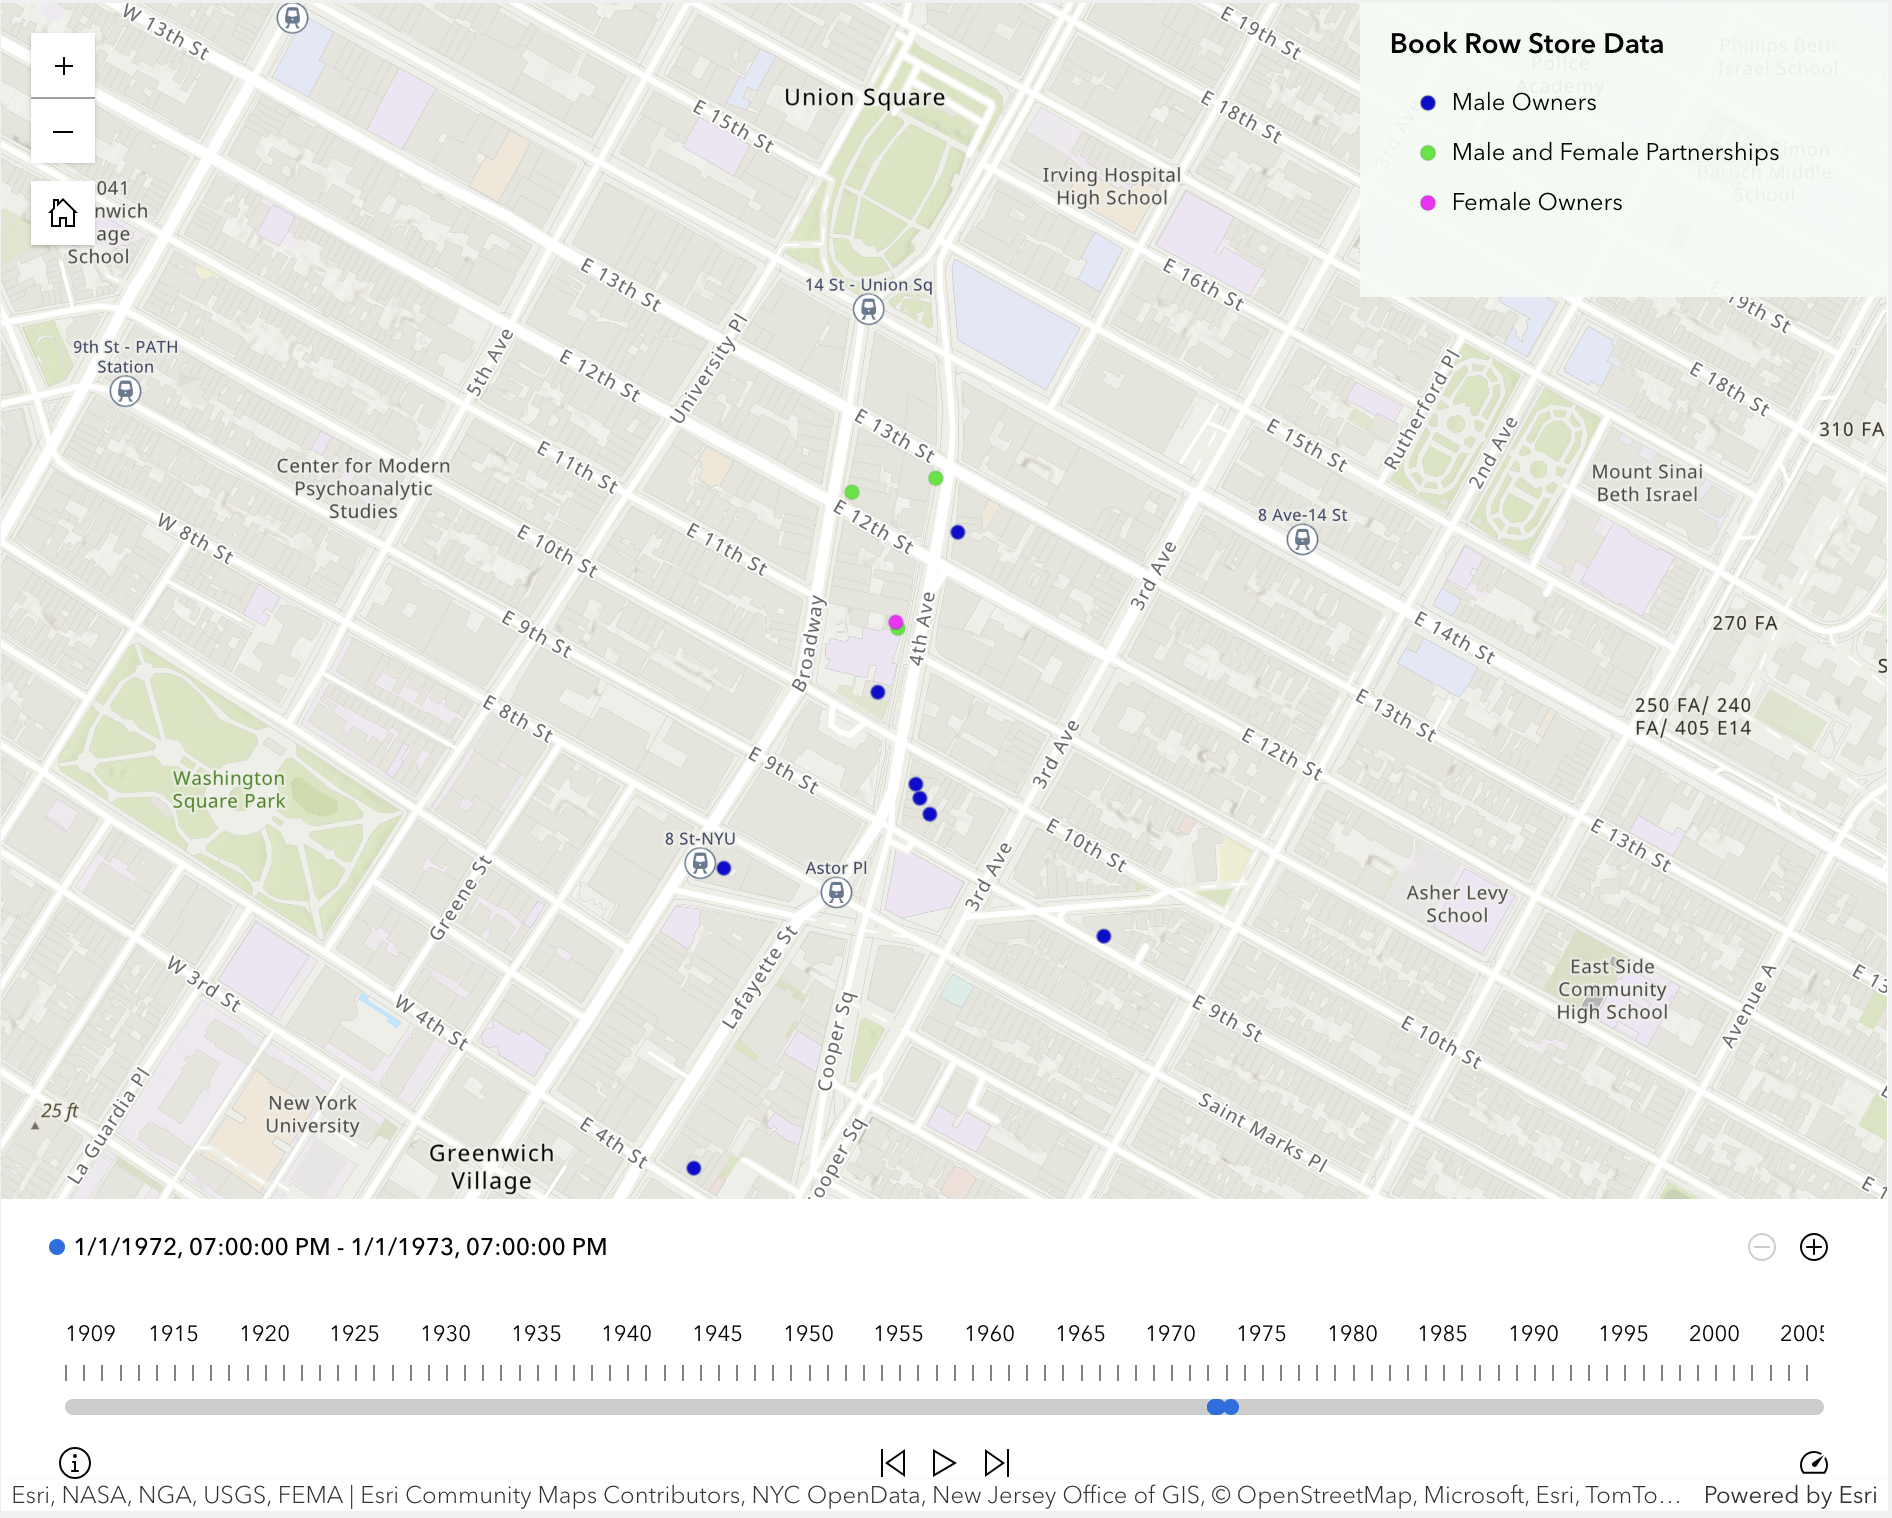
Task: Click Powered by Esri link
Action: pyautogui.click(x=1790, y=1495)
